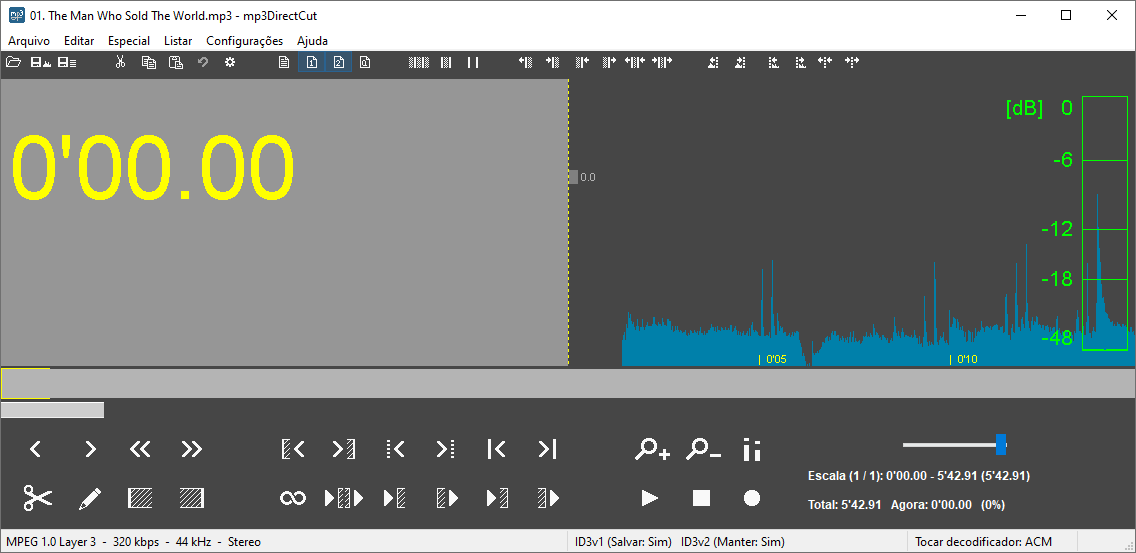Click the light gray horizontal scrollbar thumb
The width and height of the screenshot is (1136, 553).
[52, 410]
